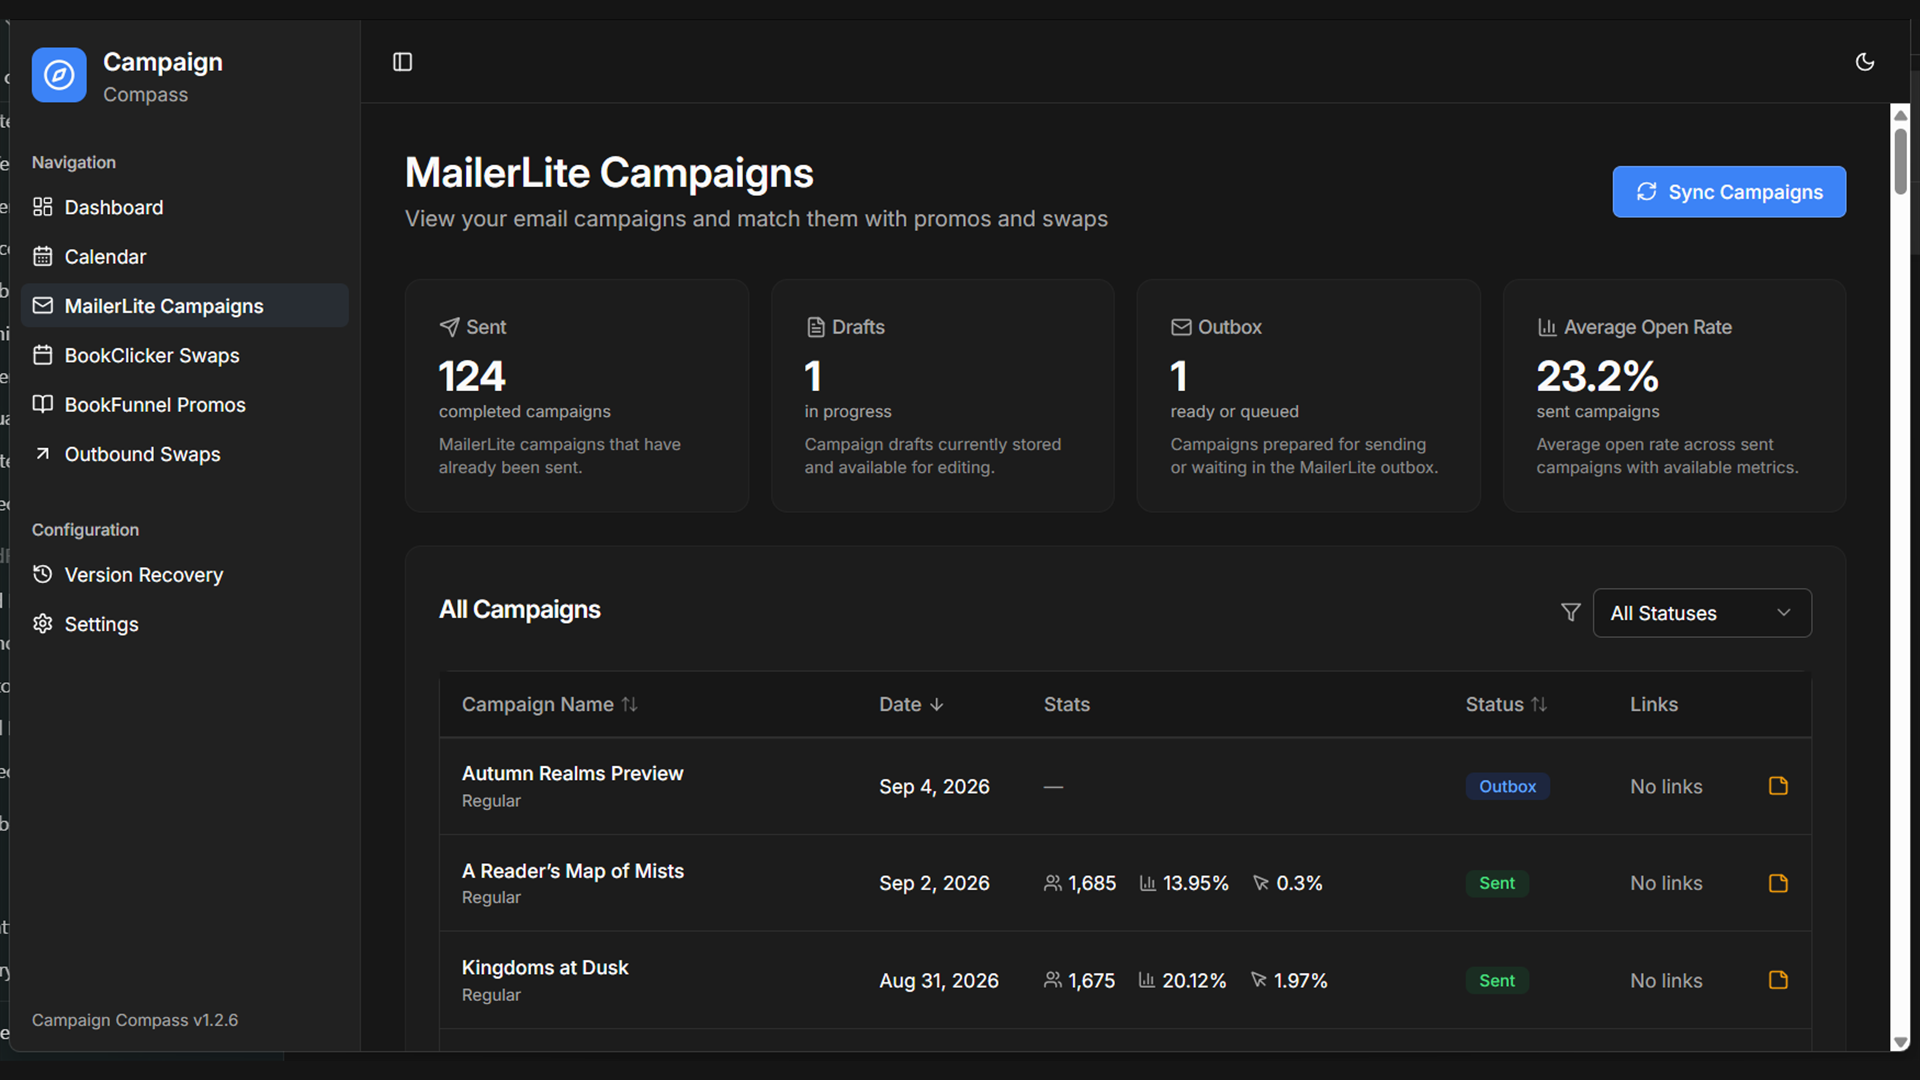The height and width of the screenshot is (1080, 1920).
Task: Click the Sep 4, 2026 date cell
Action: pos(934,787)
